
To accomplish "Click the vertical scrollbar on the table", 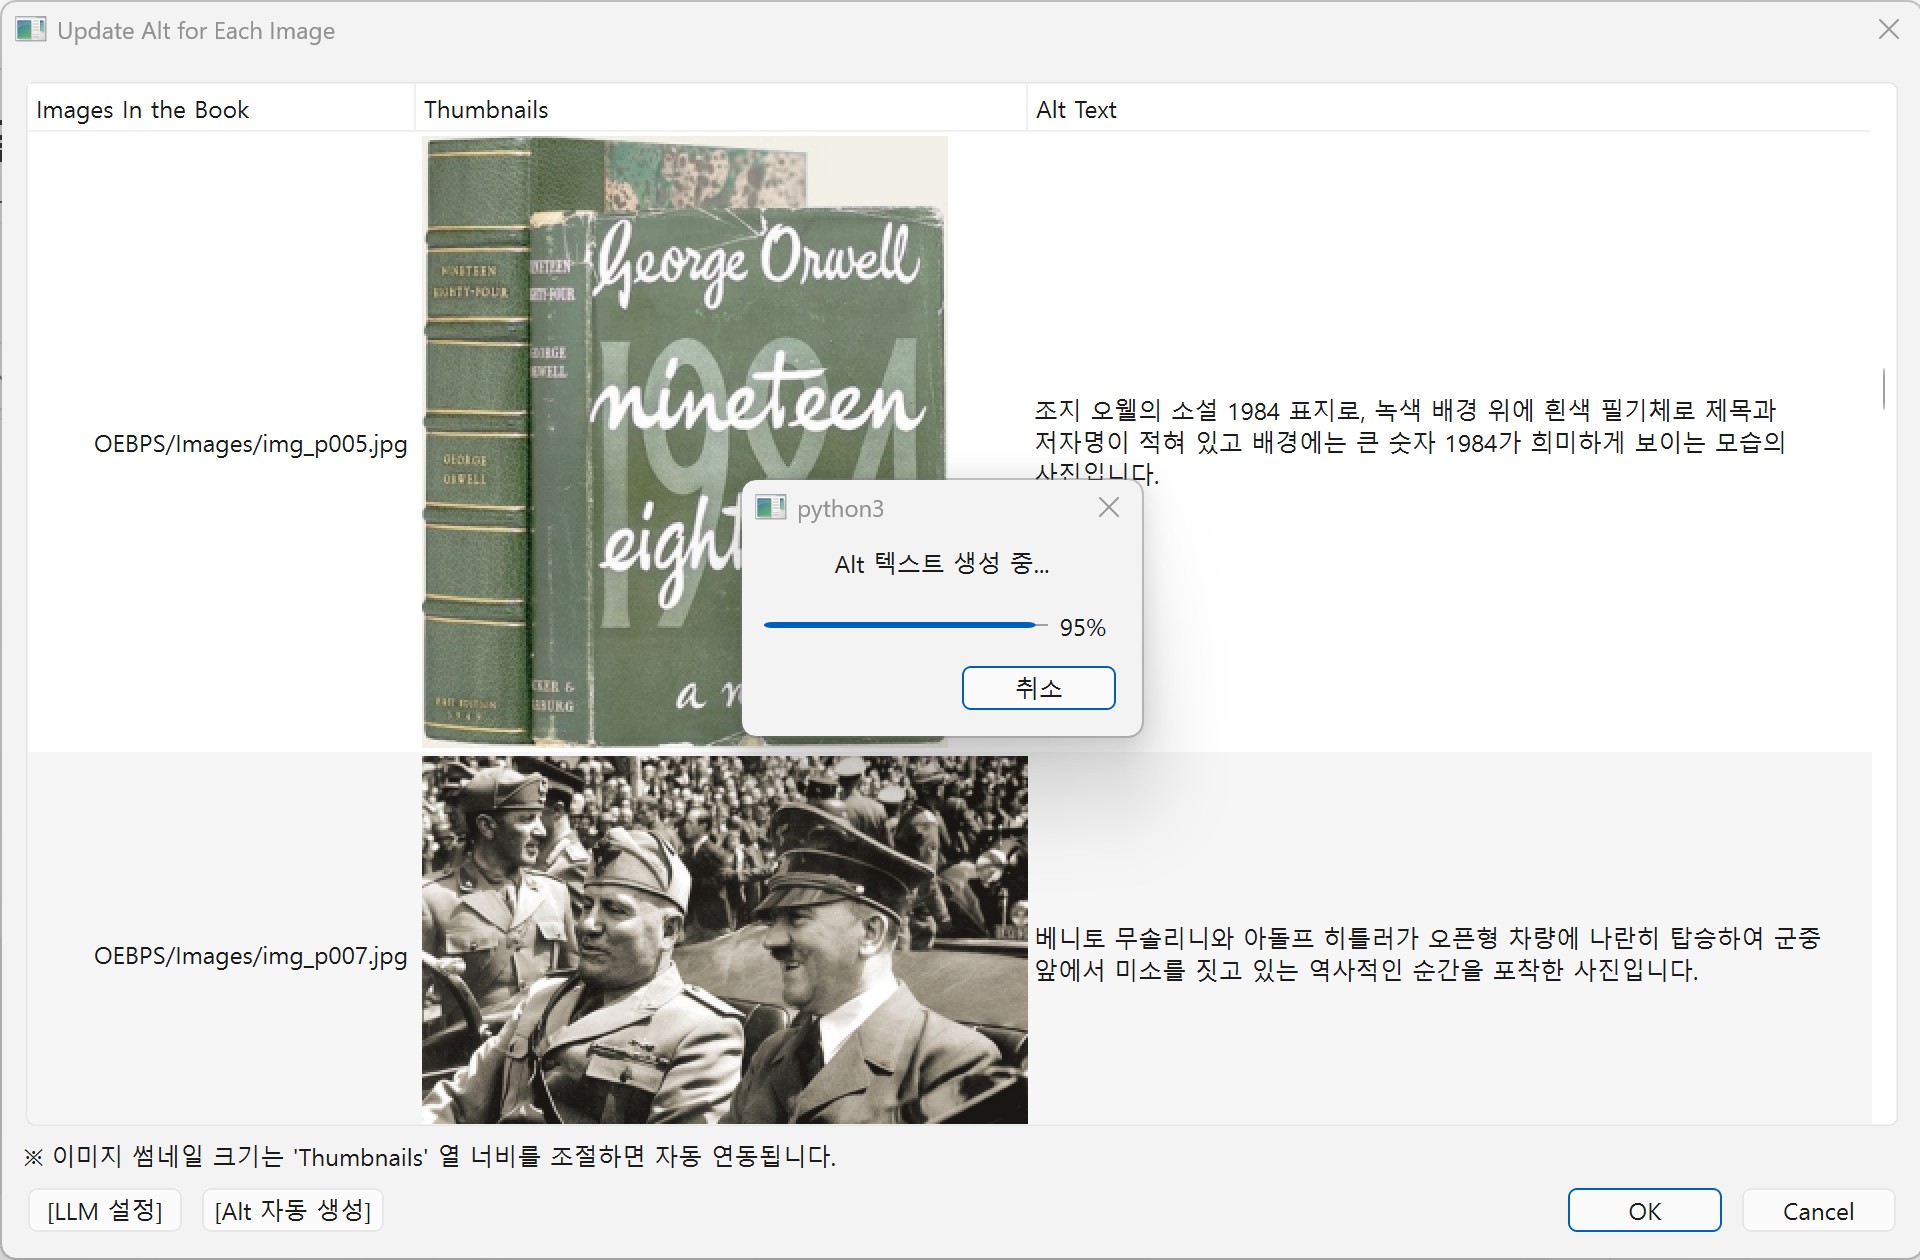I will 1884,388.
